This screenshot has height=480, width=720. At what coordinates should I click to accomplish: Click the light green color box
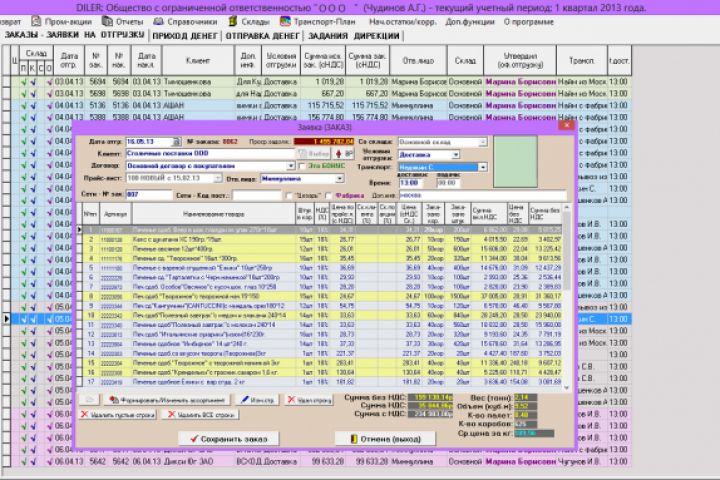(x=515, y=162)
